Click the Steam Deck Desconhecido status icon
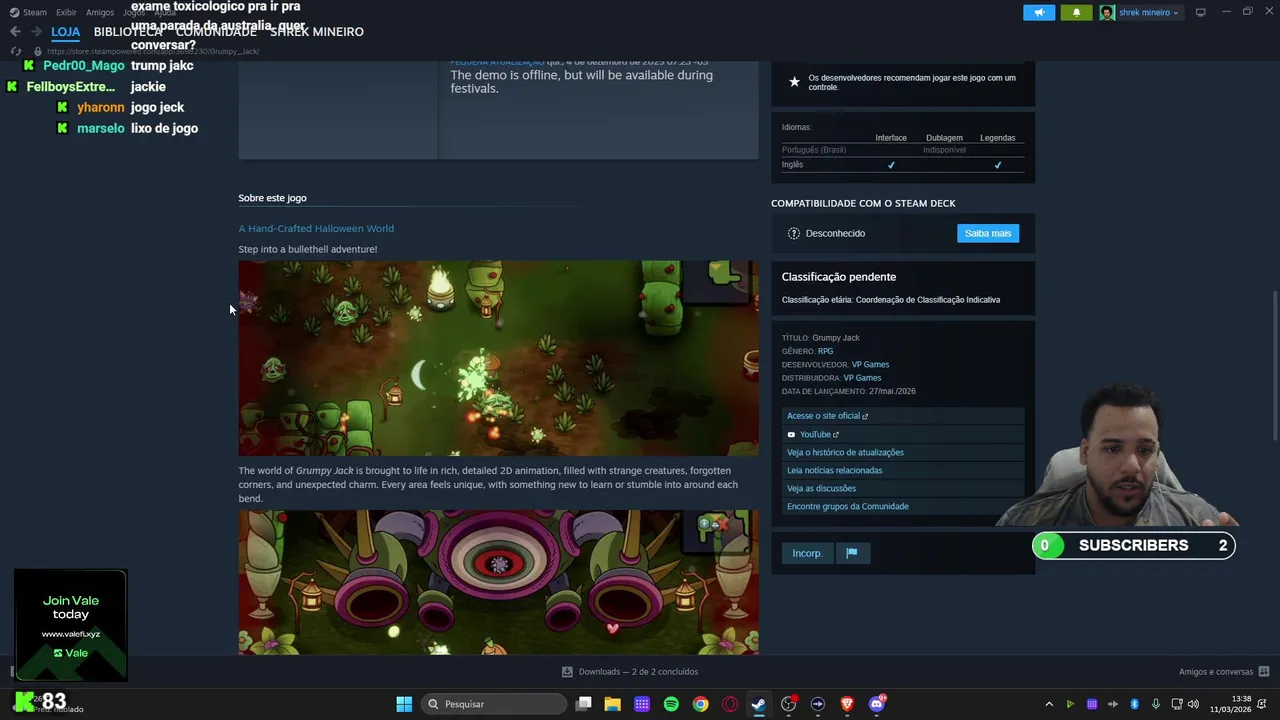Screen dimensions: 1280x720 click(x=794, y=233)
